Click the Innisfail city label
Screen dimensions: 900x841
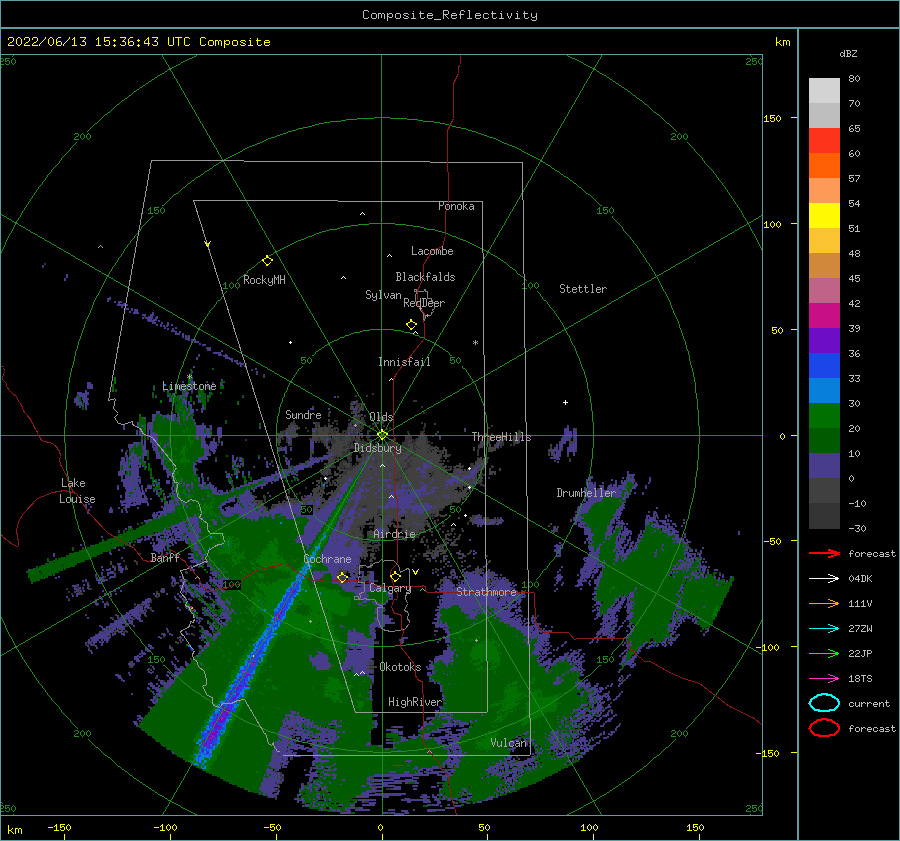[404, 362]
